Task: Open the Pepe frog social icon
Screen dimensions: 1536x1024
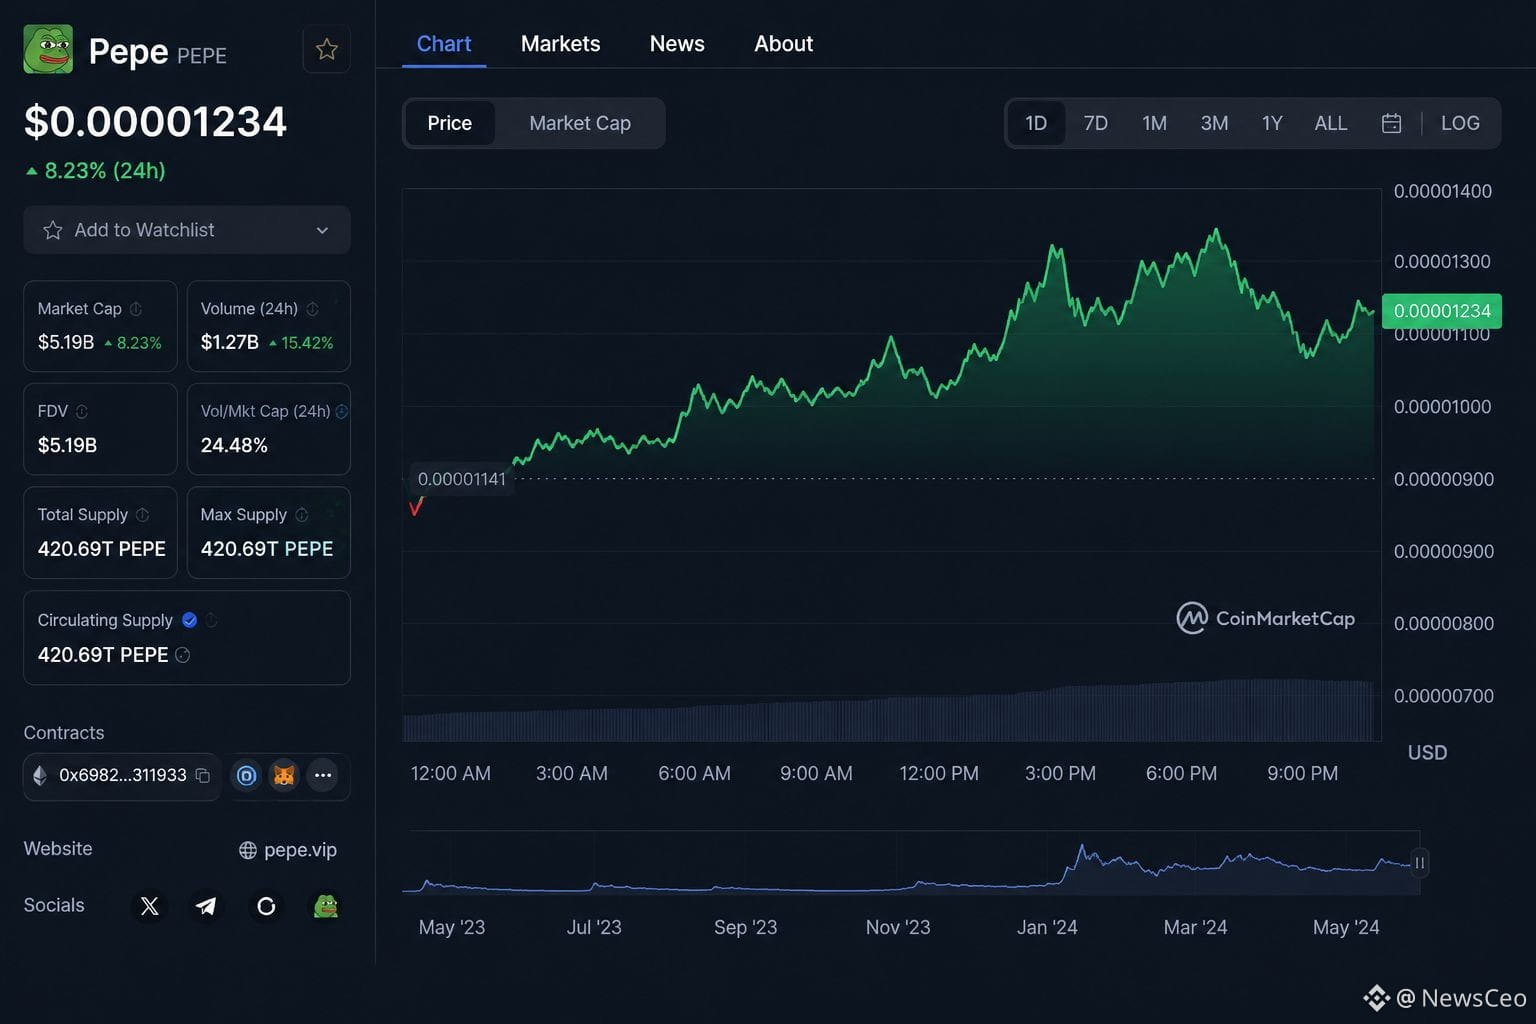Action: (x=326, y=906)
